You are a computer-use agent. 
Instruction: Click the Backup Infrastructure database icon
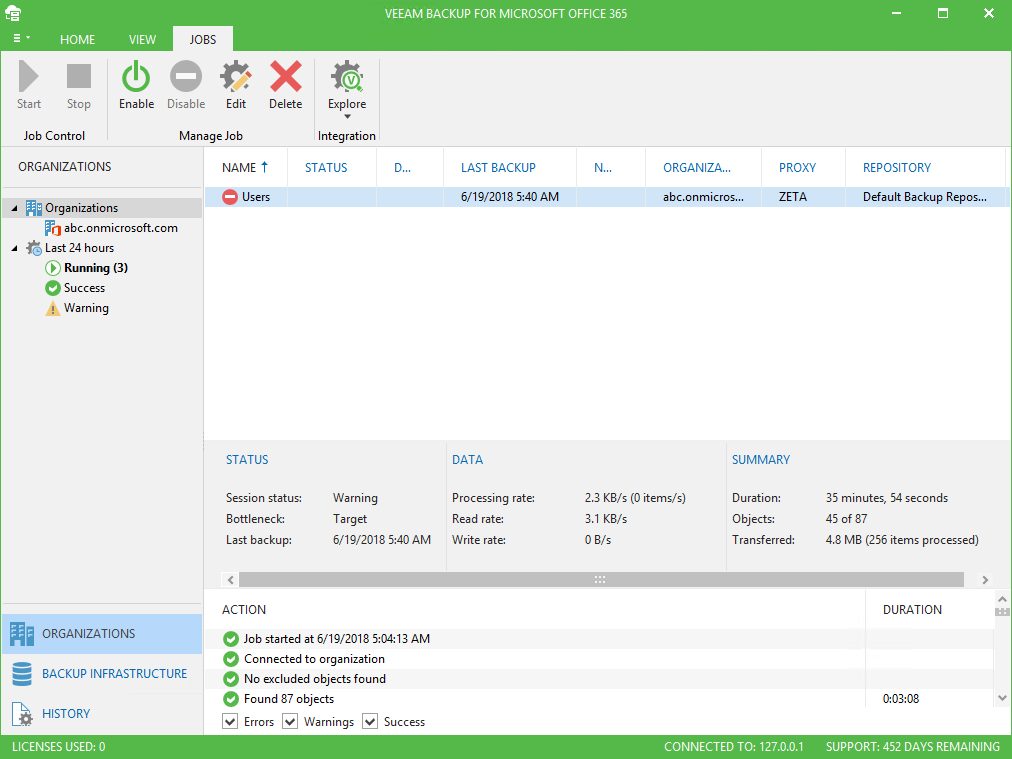pos(22,674)
